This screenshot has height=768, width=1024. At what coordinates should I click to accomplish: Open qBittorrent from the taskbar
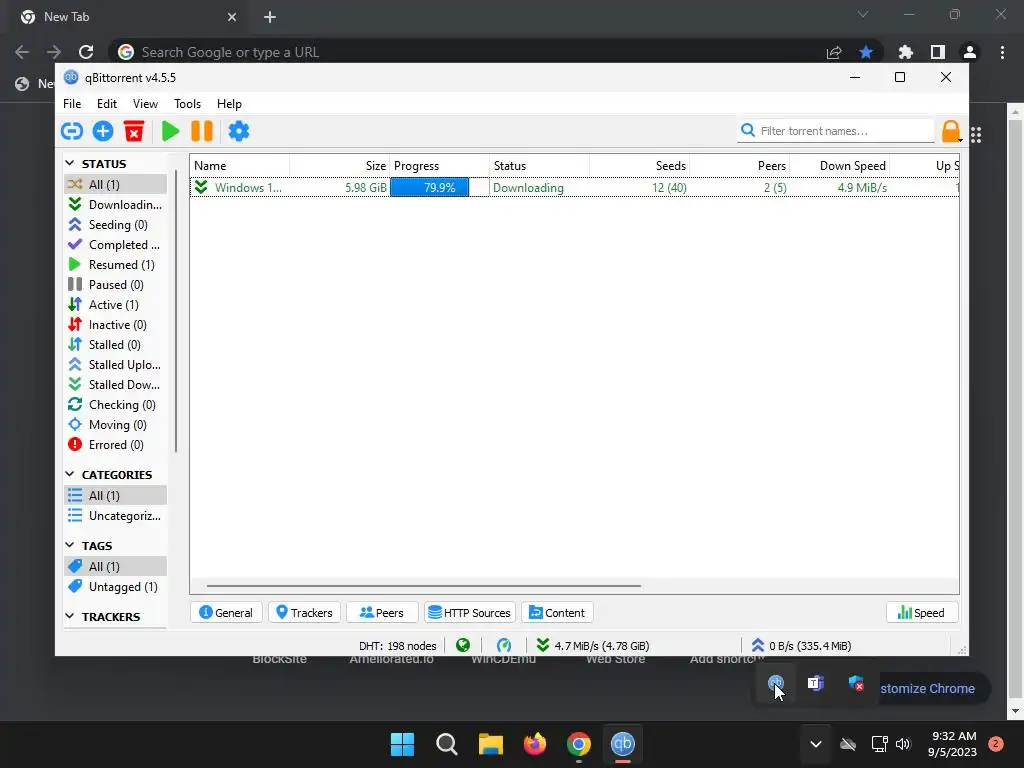(622, 744)
